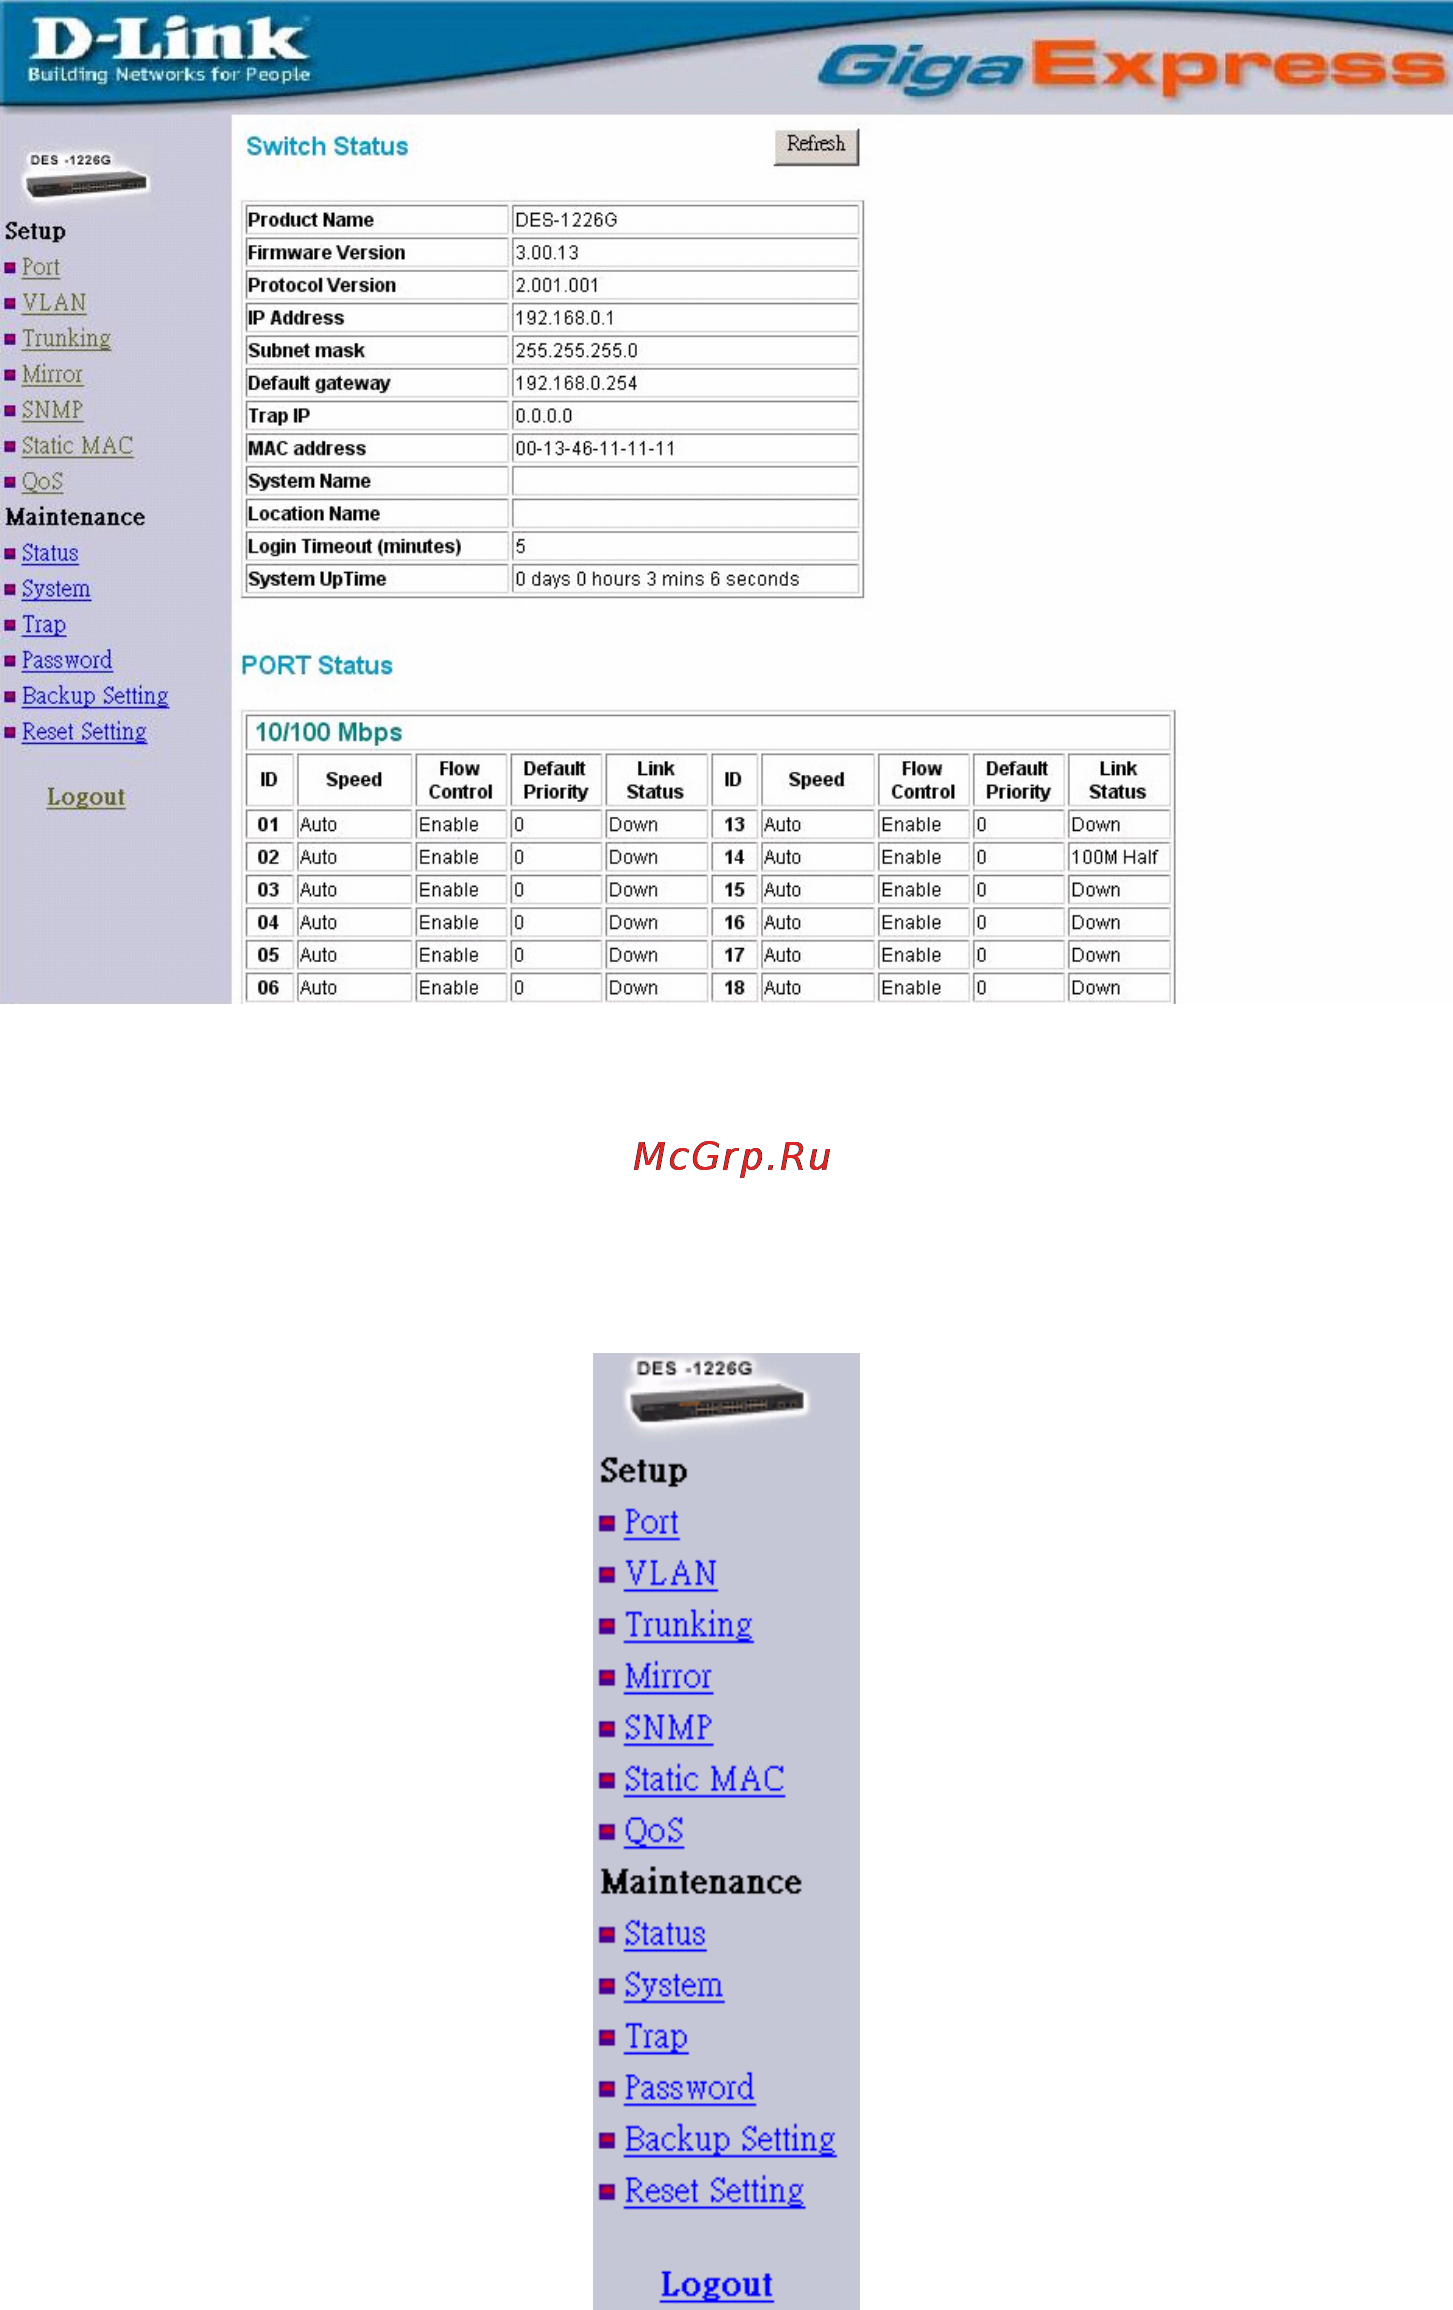Viewport: 1453px width, 2310px height.
Task: Click the GigaExpress logo in the banner
Action: 1132,68
